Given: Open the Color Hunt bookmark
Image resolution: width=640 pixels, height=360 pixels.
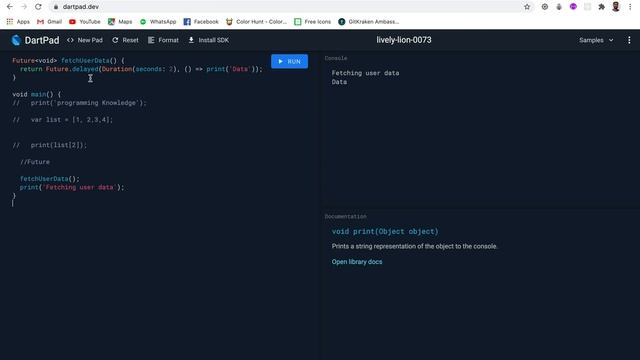Looking at the screenshot, I should point(256,22).
